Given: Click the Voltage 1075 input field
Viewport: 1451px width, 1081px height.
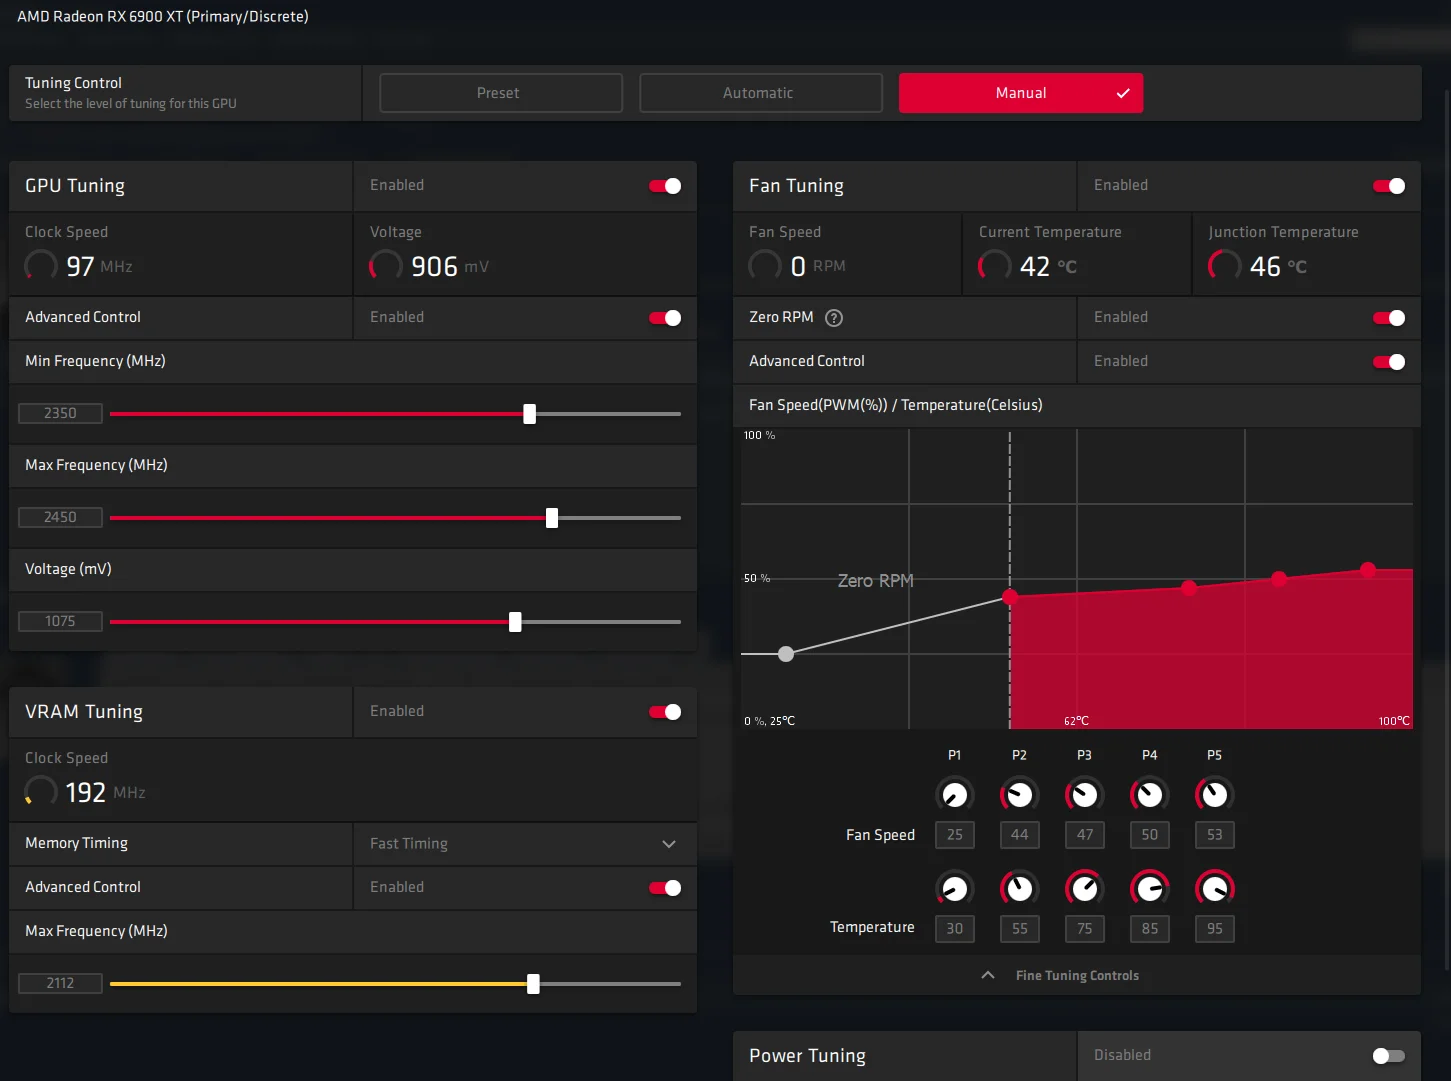Looking at the screenshot, I should pyautogui.click(x=60, y=622).
